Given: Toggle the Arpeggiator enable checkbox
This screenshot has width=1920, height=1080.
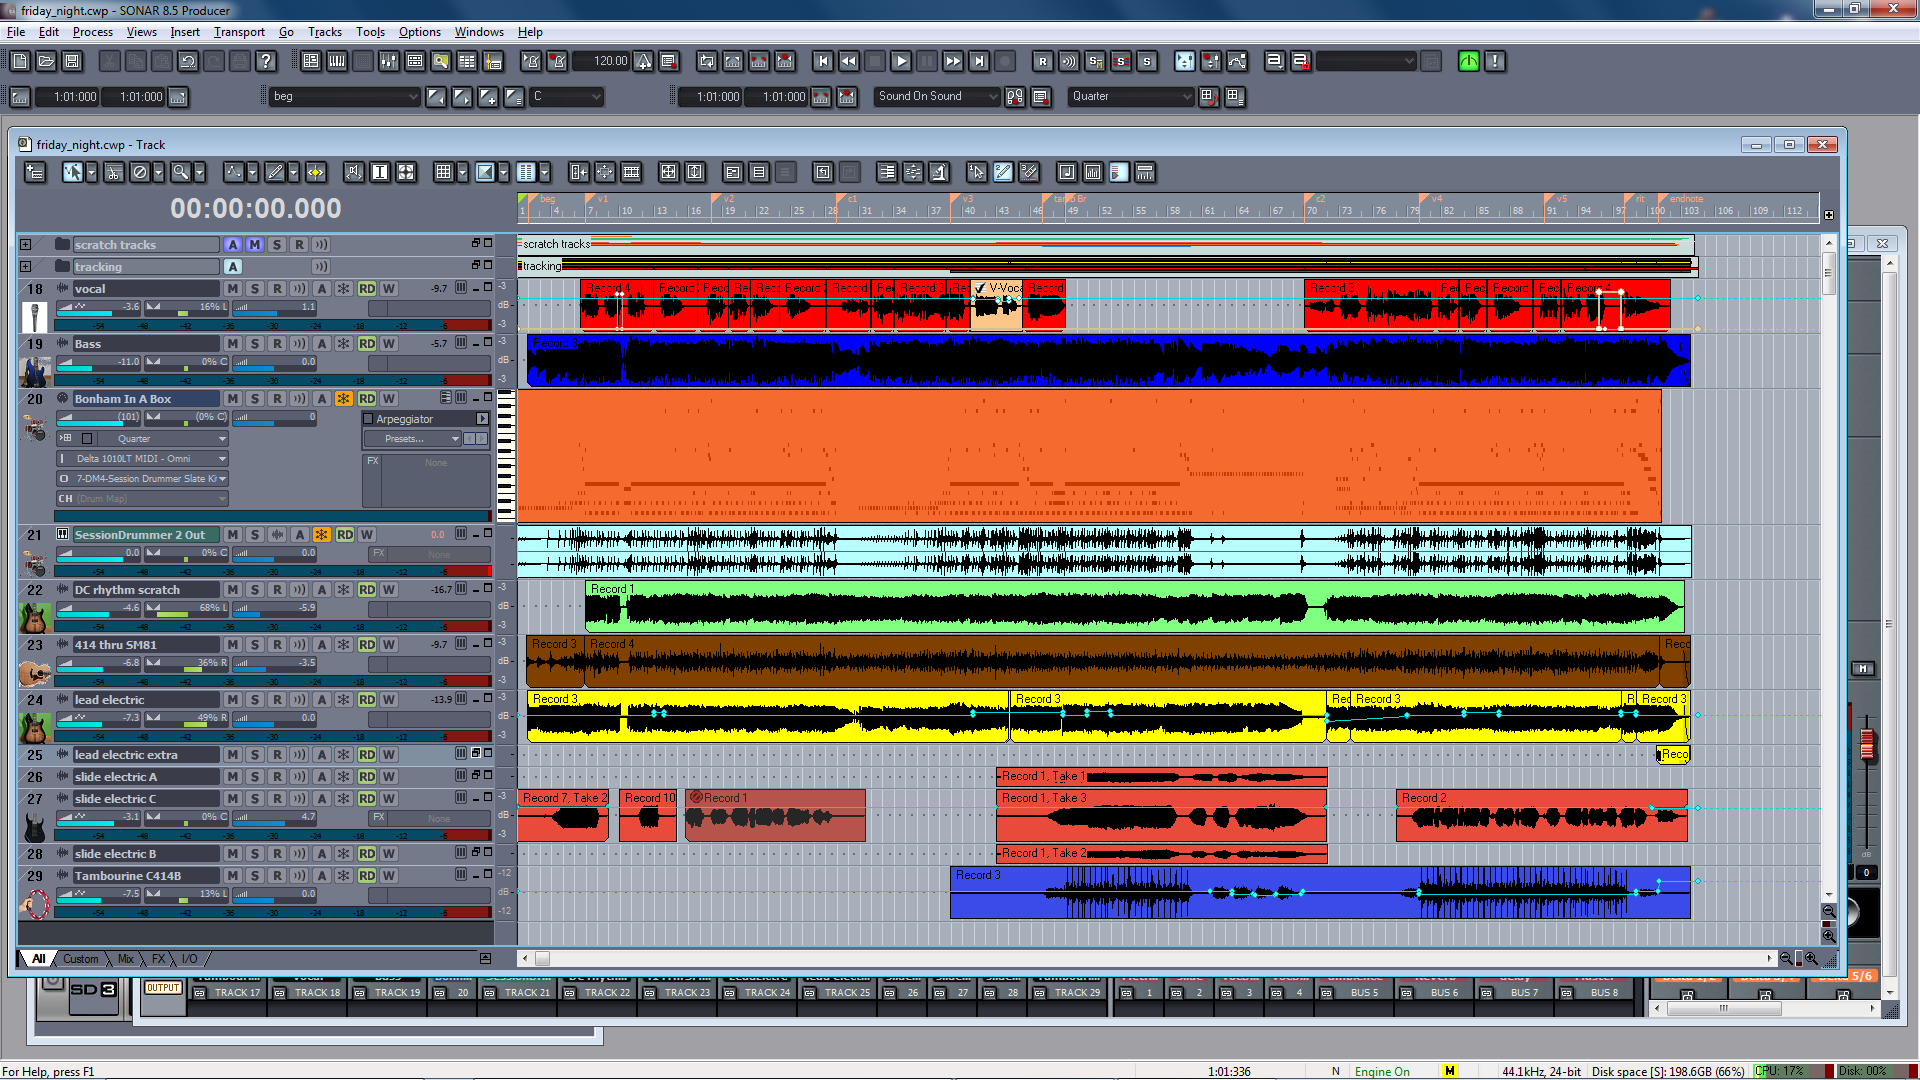Looking at the screenshot, I should point(368,419).
